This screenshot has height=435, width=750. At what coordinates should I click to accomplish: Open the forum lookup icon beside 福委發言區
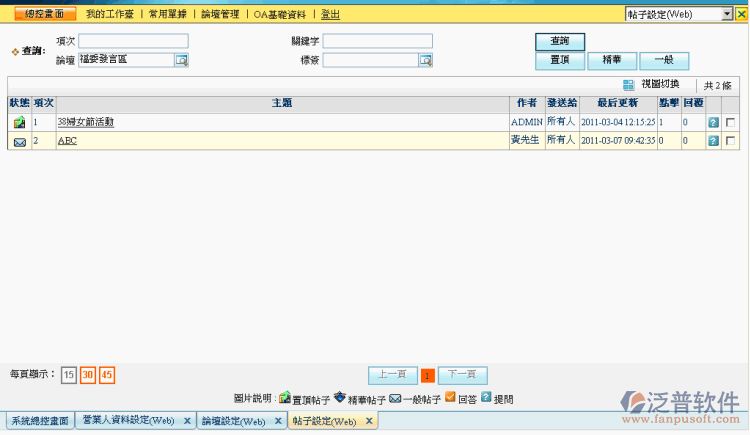[181, 60]
